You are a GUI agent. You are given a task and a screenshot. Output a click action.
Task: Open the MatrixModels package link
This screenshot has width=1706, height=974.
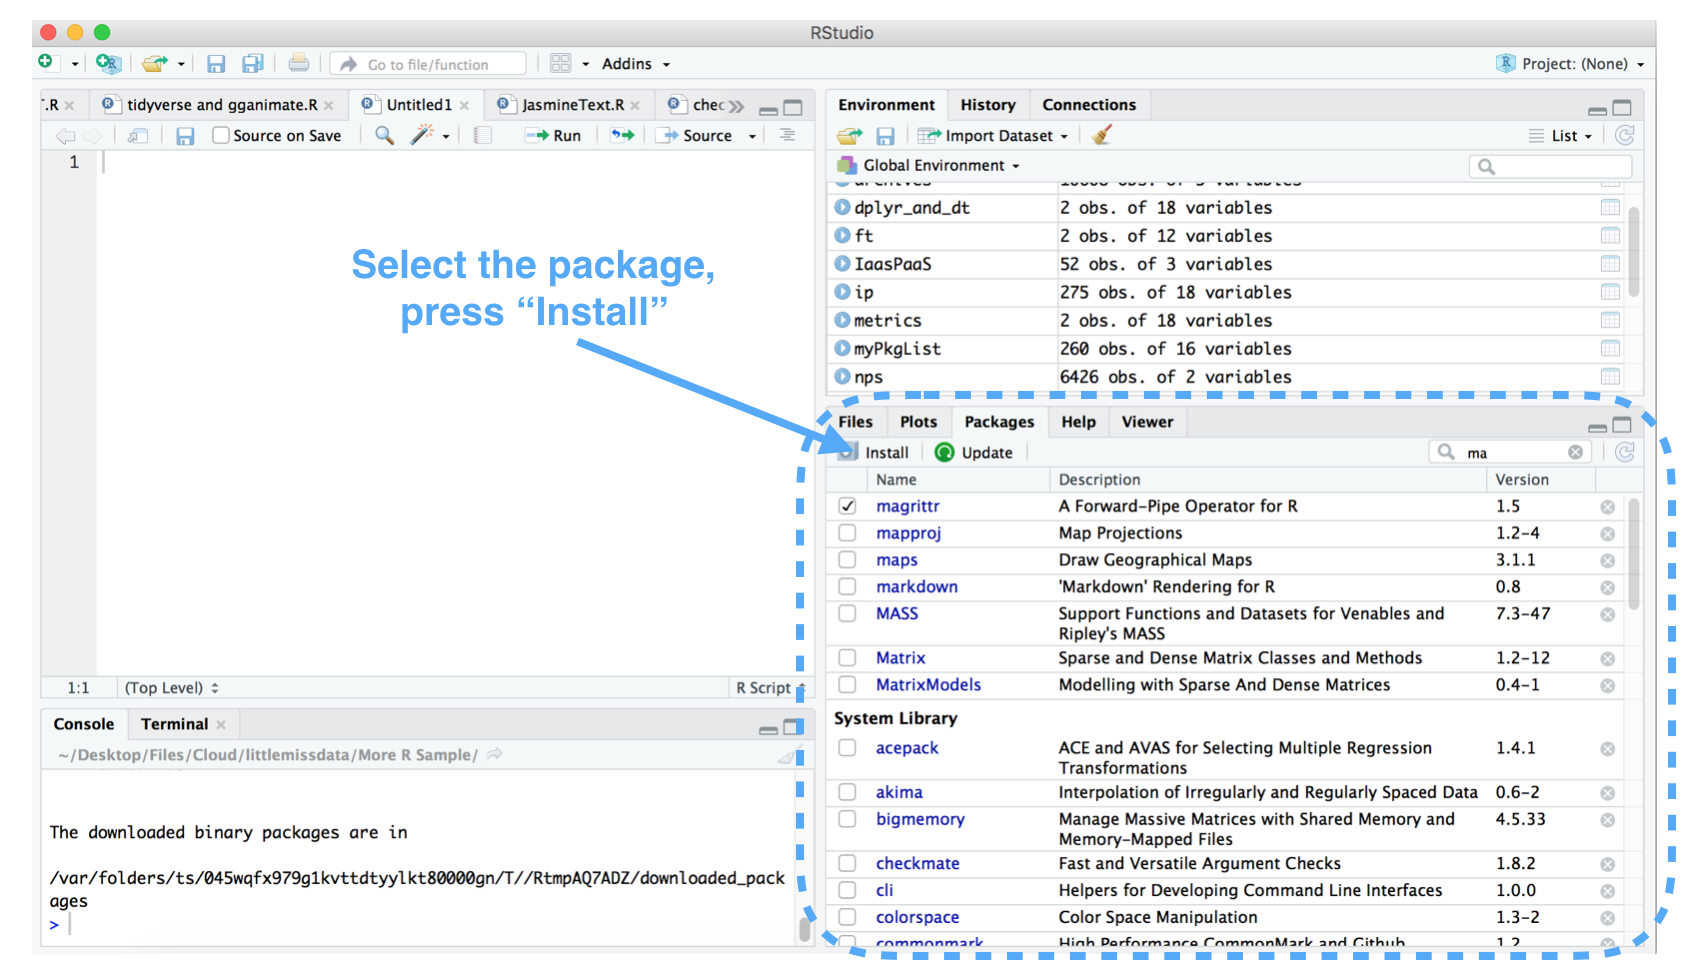(x=928, y=685)
